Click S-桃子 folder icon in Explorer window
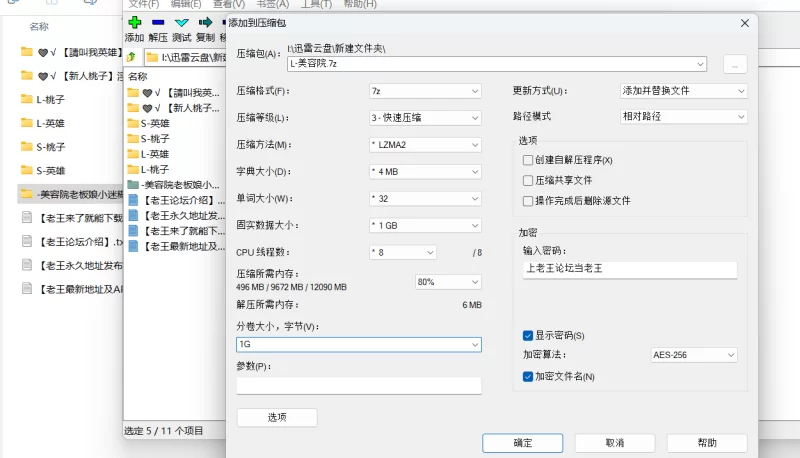Viewport: 800px width, 458px height. (27, 147)
